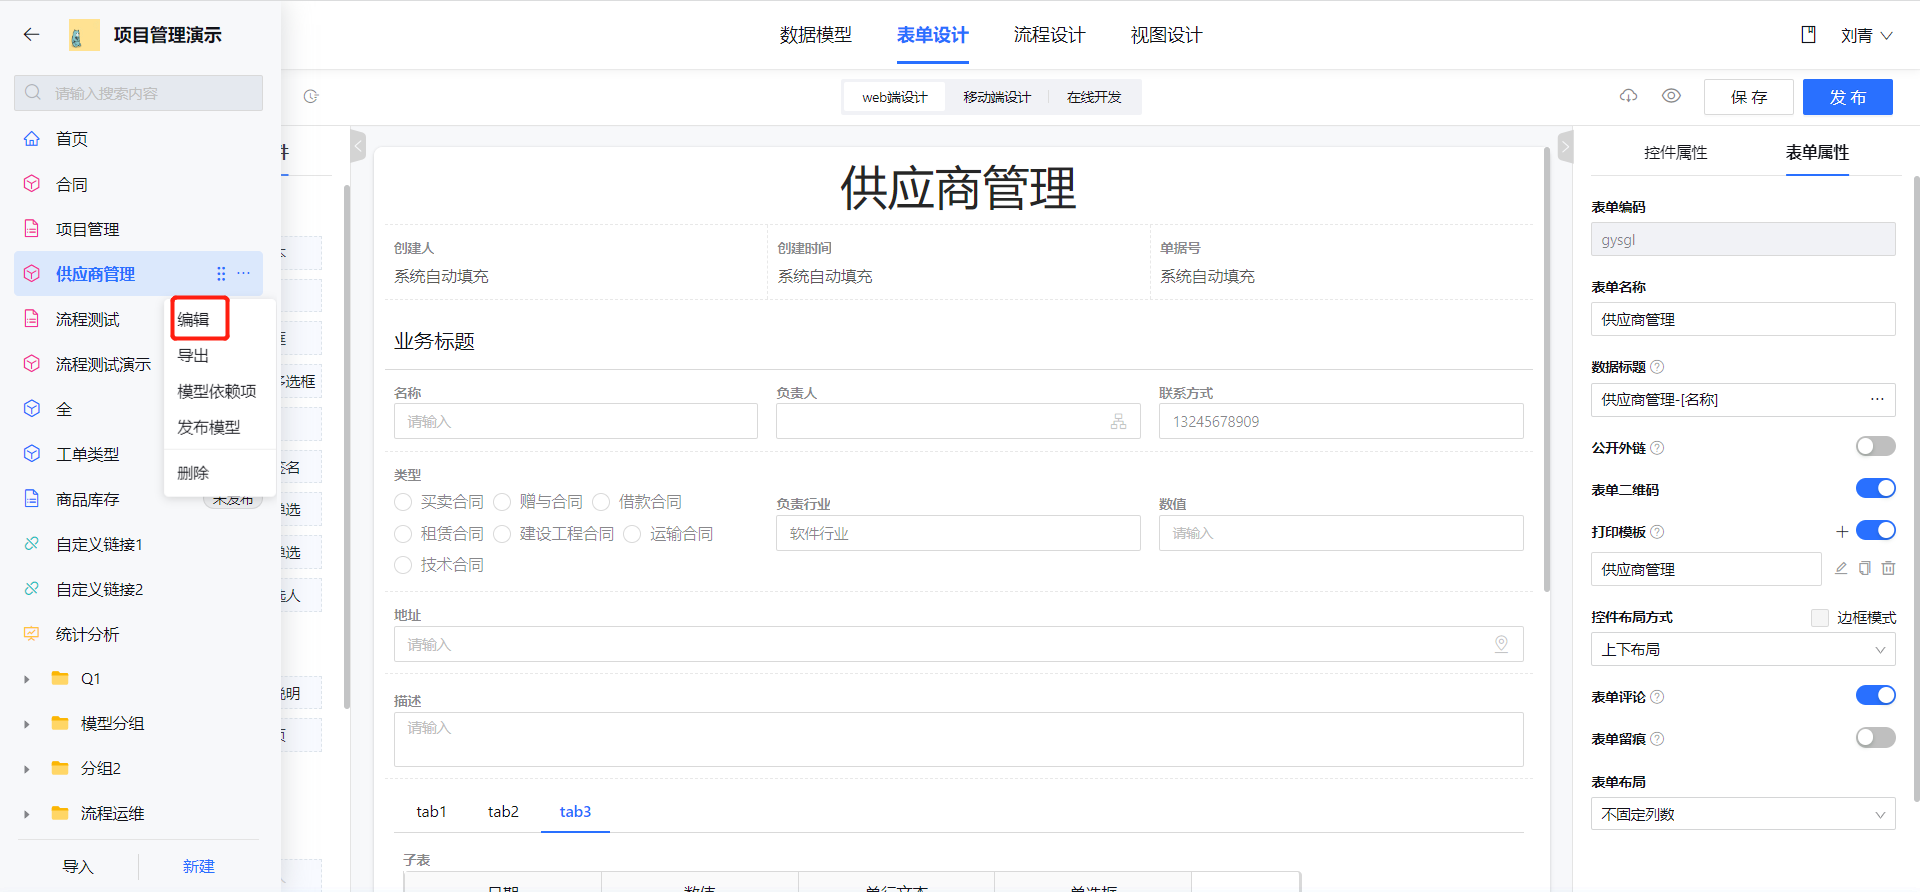Add a print template with plus icon

coord(1842,532)
